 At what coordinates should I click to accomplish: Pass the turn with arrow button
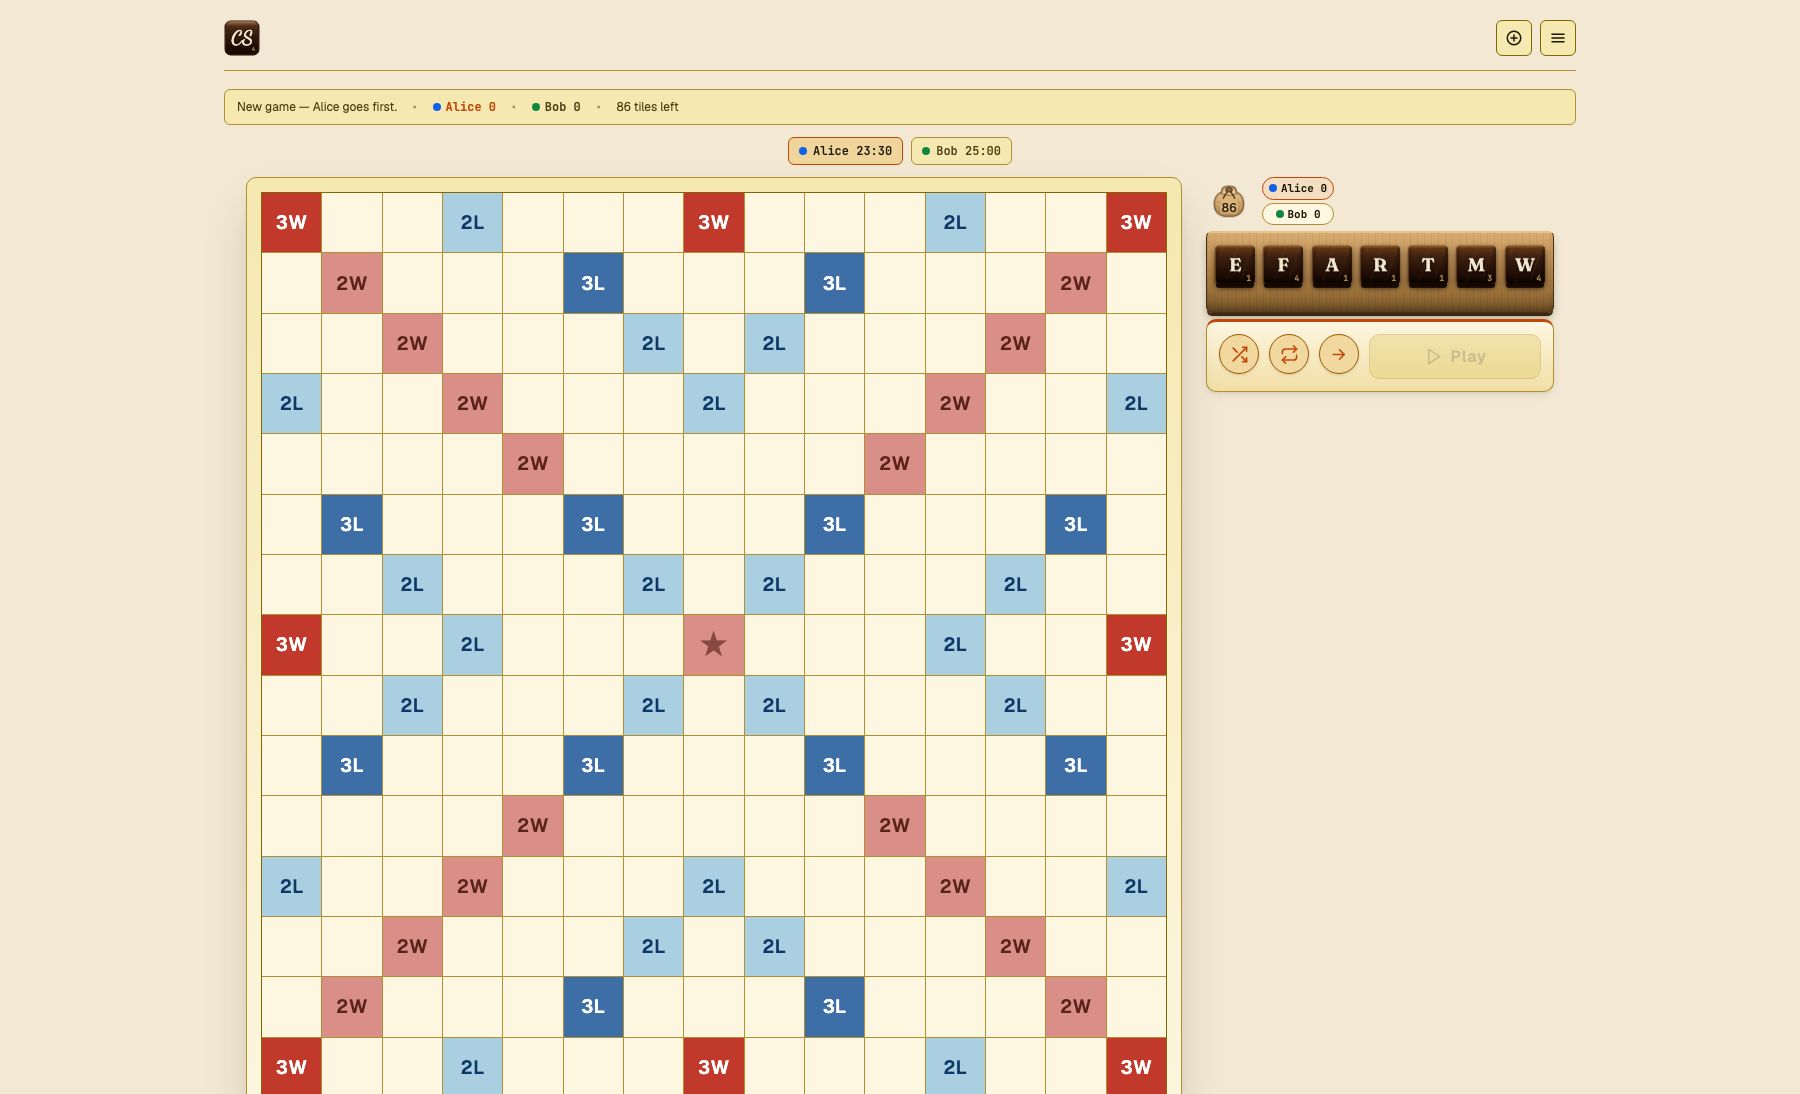click(1339, 354)
